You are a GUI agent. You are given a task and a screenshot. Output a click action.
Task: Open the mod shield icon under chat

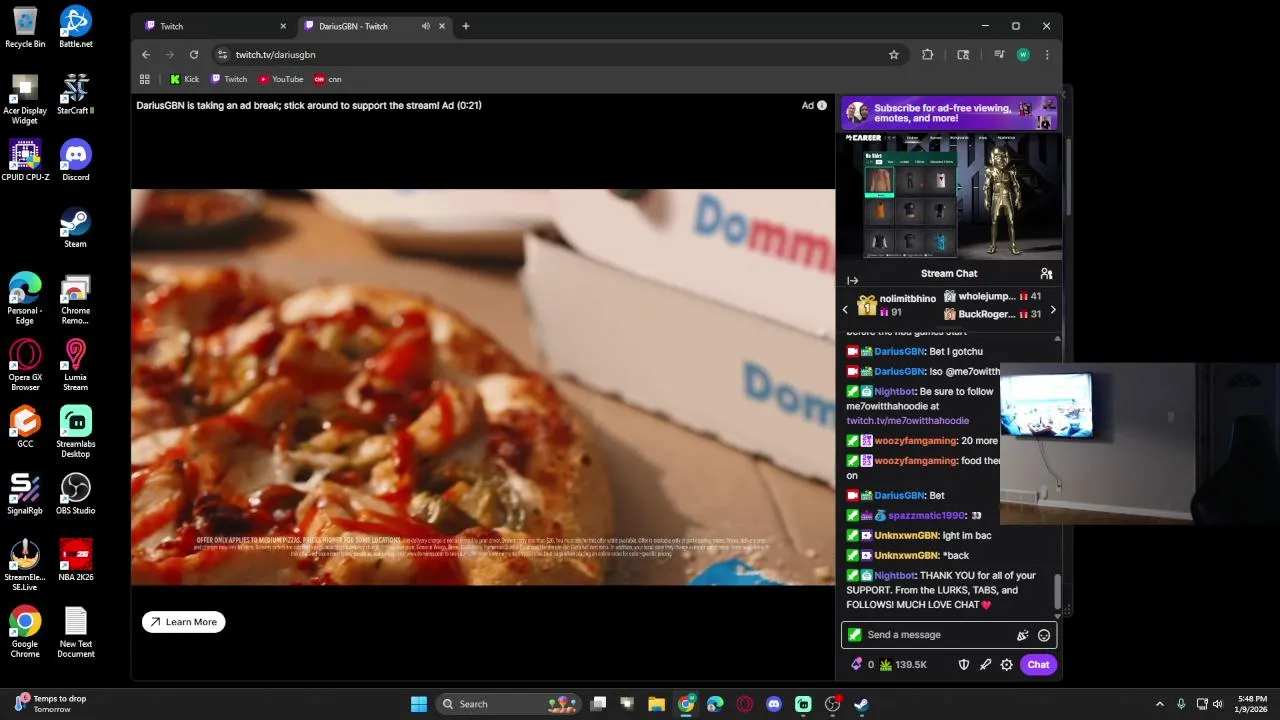point(964,664)
